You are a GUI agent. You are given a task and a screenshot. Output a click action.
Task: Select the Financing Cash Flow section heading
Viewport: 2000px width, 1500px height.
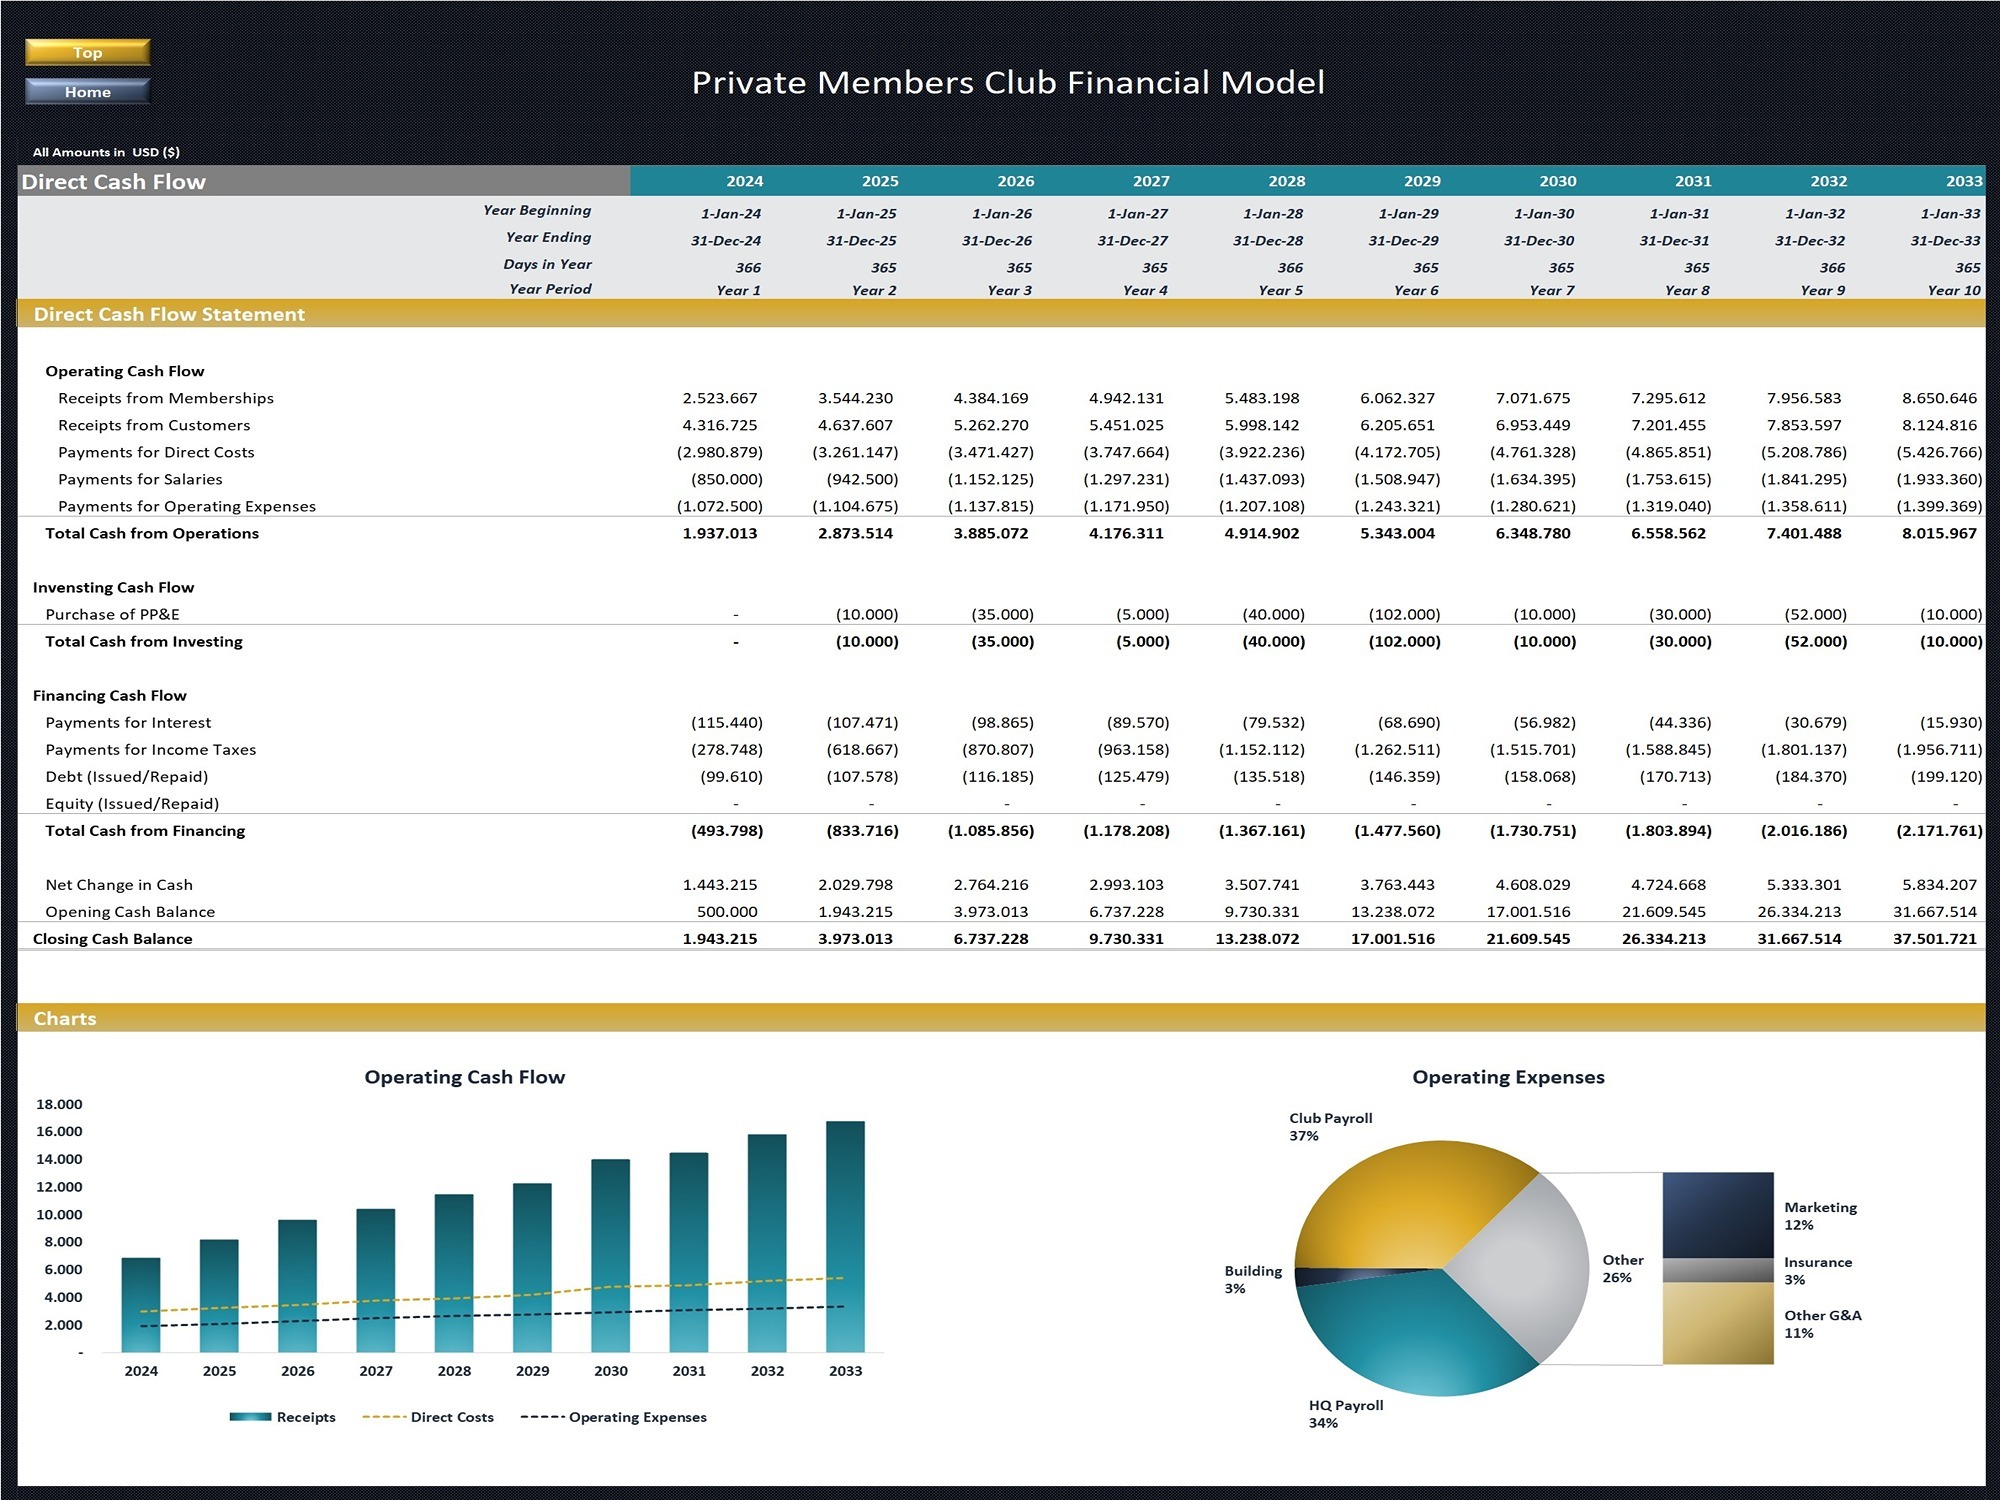tap(110, 695)
